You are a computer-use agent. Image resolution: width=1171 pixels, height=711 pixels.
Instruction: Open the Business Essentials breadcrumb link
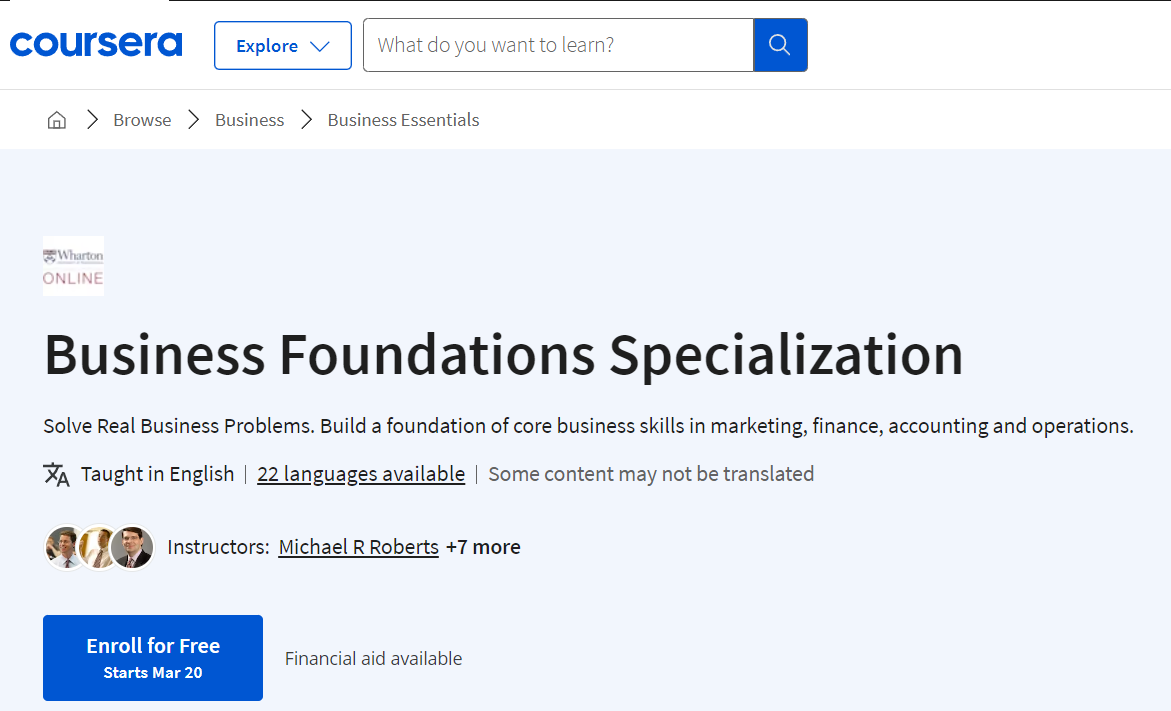[403, 119]
